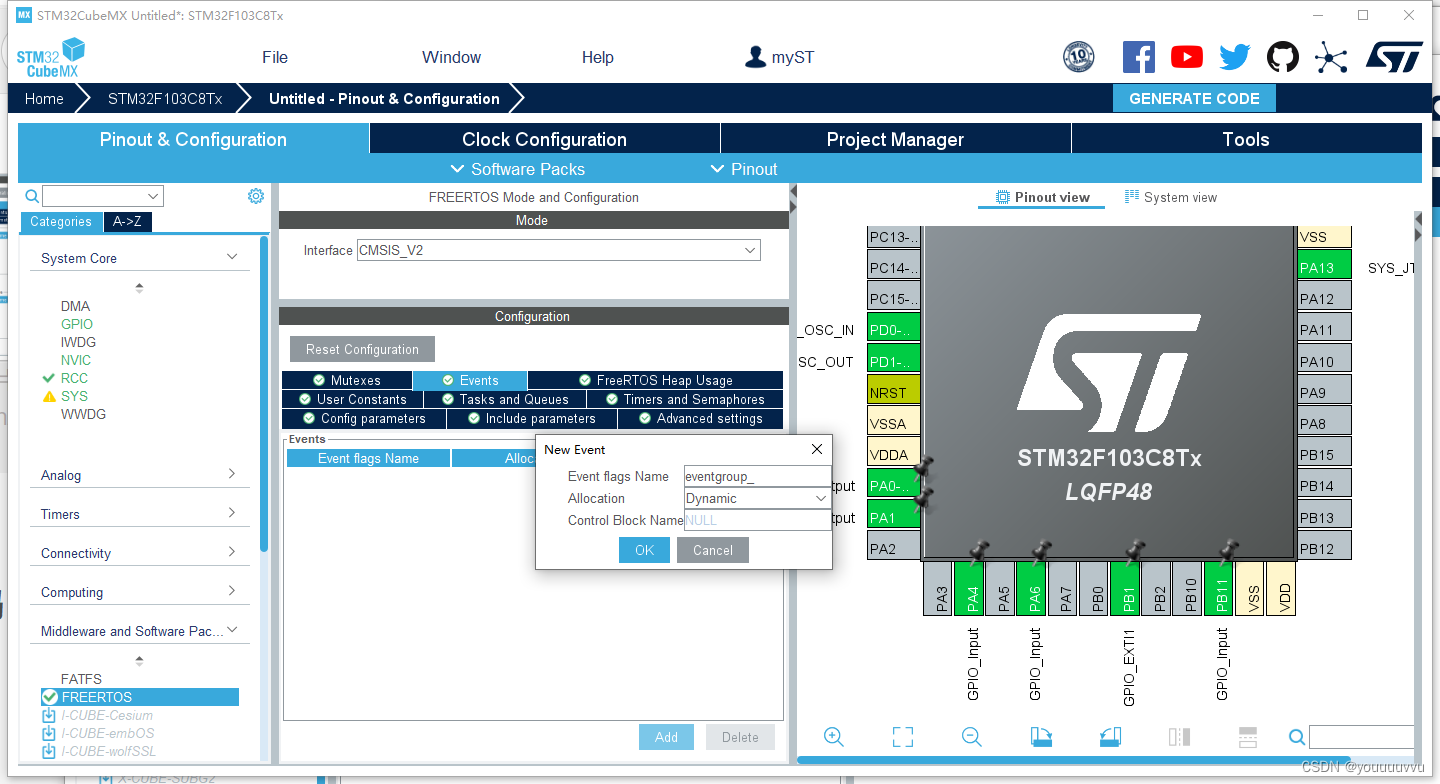Fit the chip to the view
Image resolution: width=1440 pixels, height=784 pixels.
coord(903,737)
